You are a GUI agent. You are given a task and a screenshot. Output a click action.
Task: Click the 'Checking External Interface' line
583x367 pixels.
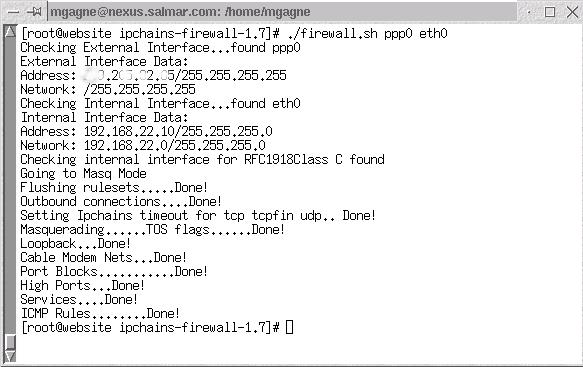click(160, 48)
